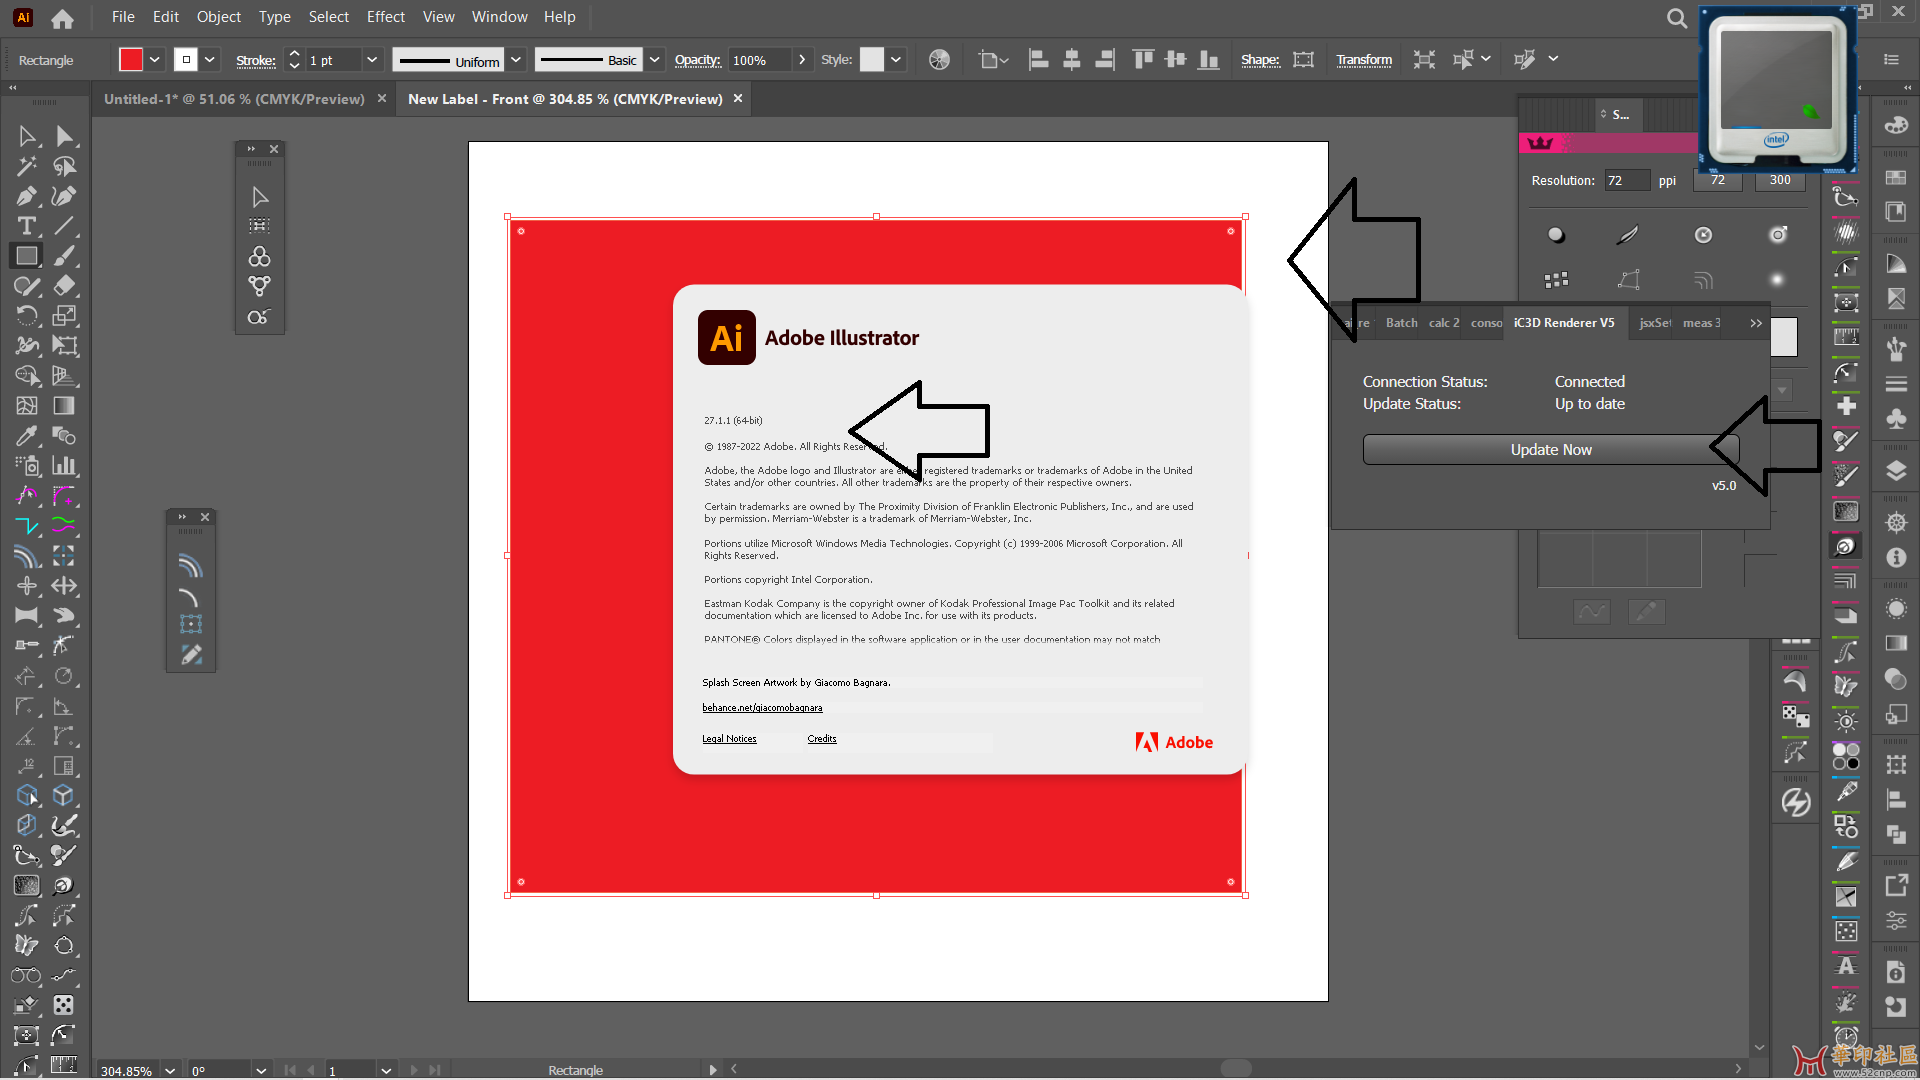Open the Legal Notices link

click(x=729, y=739)
